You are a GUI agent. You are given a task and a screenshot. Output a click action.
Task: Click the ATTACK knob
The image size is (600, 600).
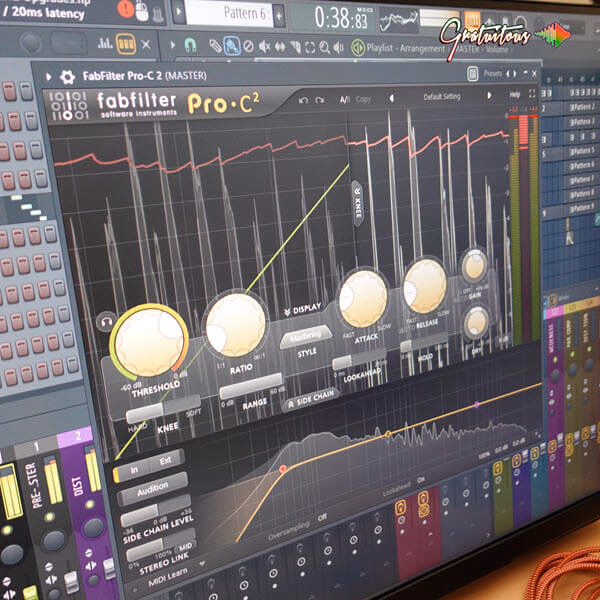pyautogui.click(x=363, y=298)
